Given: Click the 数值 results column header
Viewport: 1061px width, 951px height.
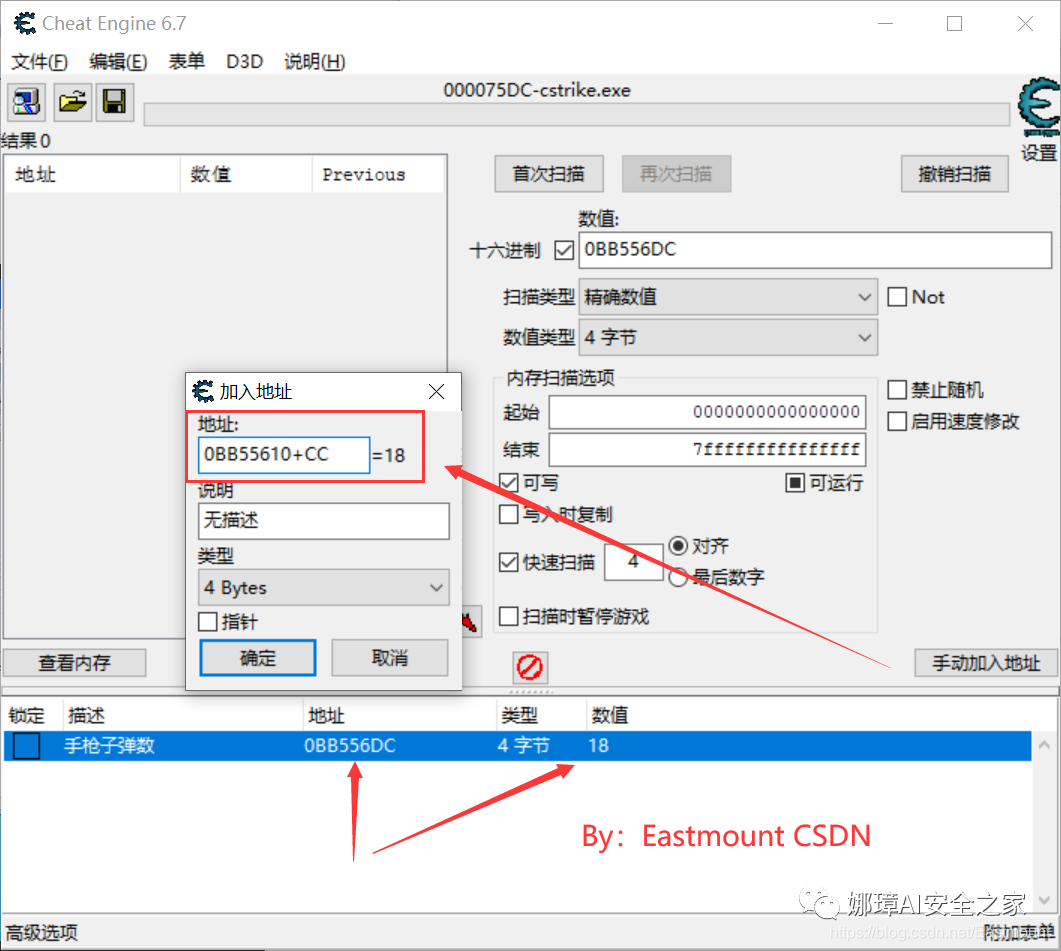Looking at the screenshot, I should pyautogui.click(x=246, y=175).
